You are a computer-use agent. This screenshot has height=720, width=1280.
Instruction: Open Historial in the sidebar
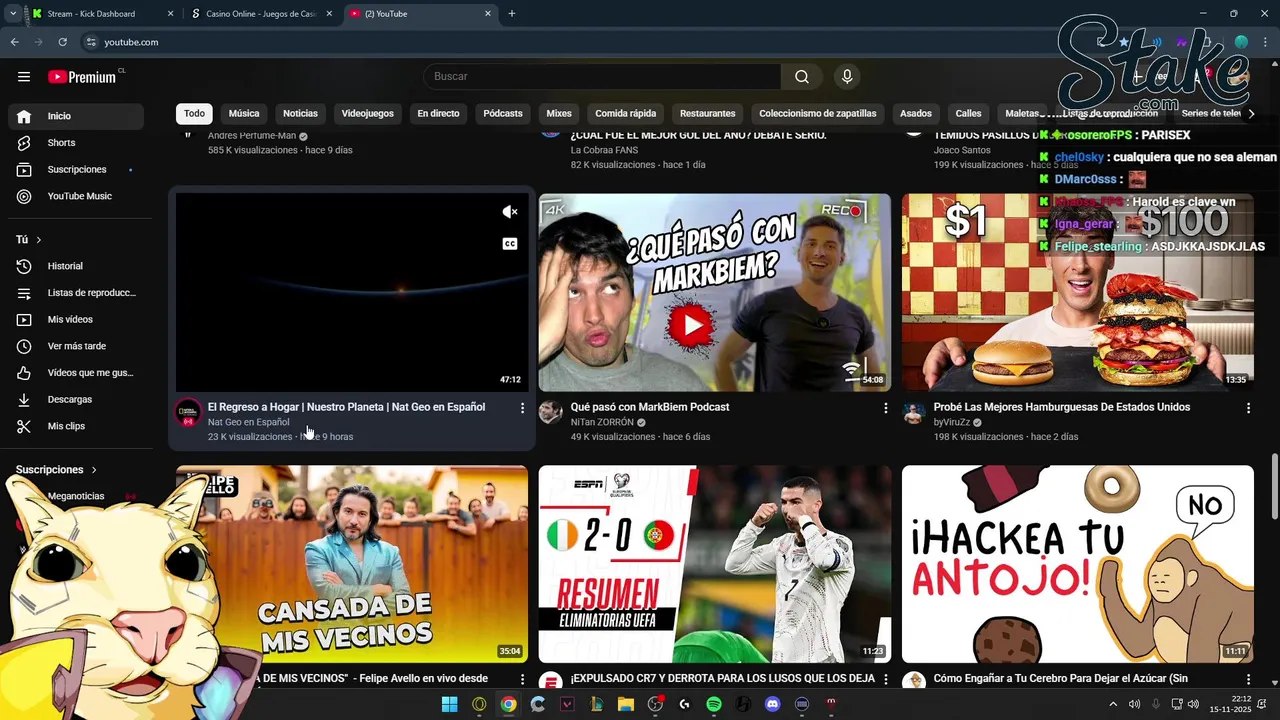(x=76, y=266)
